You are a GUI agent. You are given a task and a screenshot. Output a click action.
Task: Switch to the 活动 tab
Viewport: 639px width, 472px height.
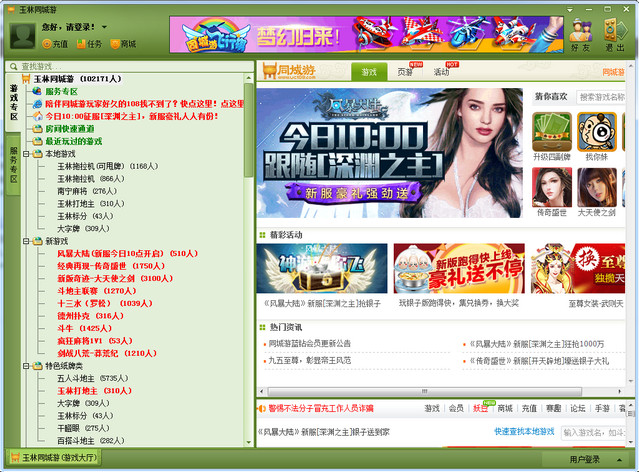pyautogui.click(x=441, y=72)
